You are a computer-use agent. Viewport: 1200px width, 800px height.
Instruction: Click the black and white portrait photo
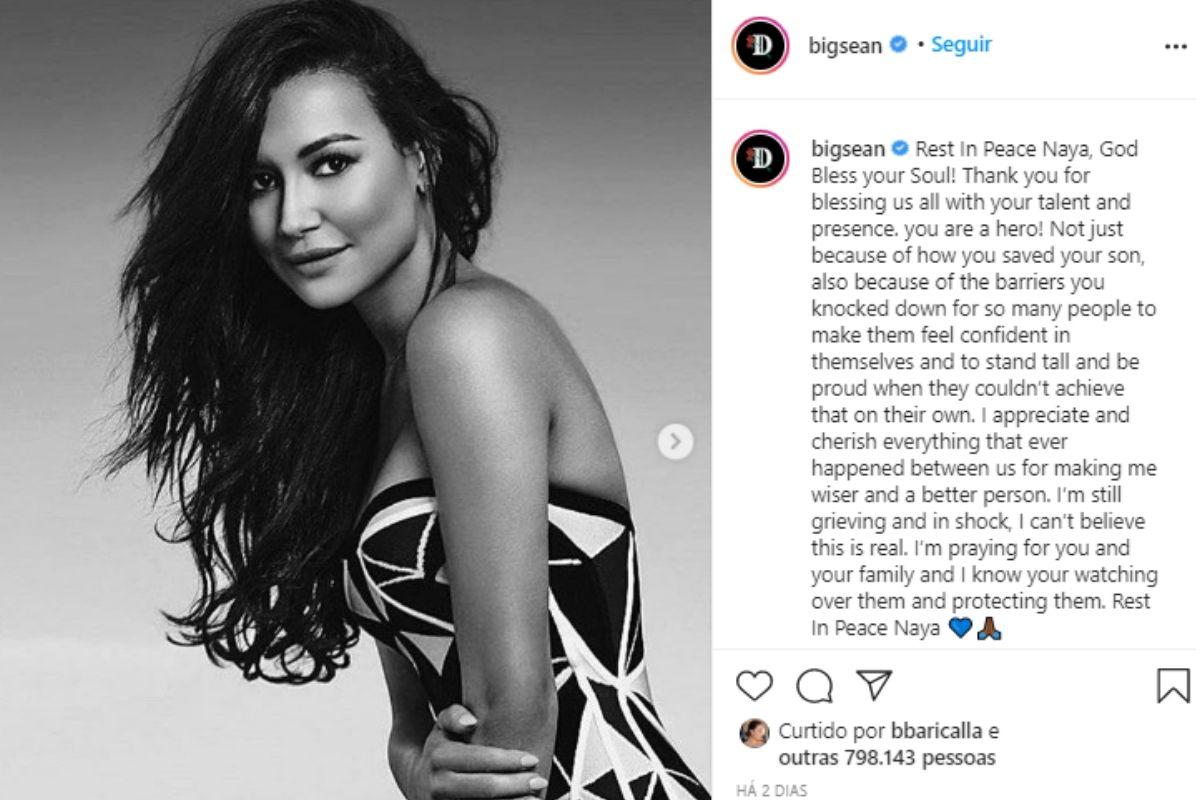[355, 400]
